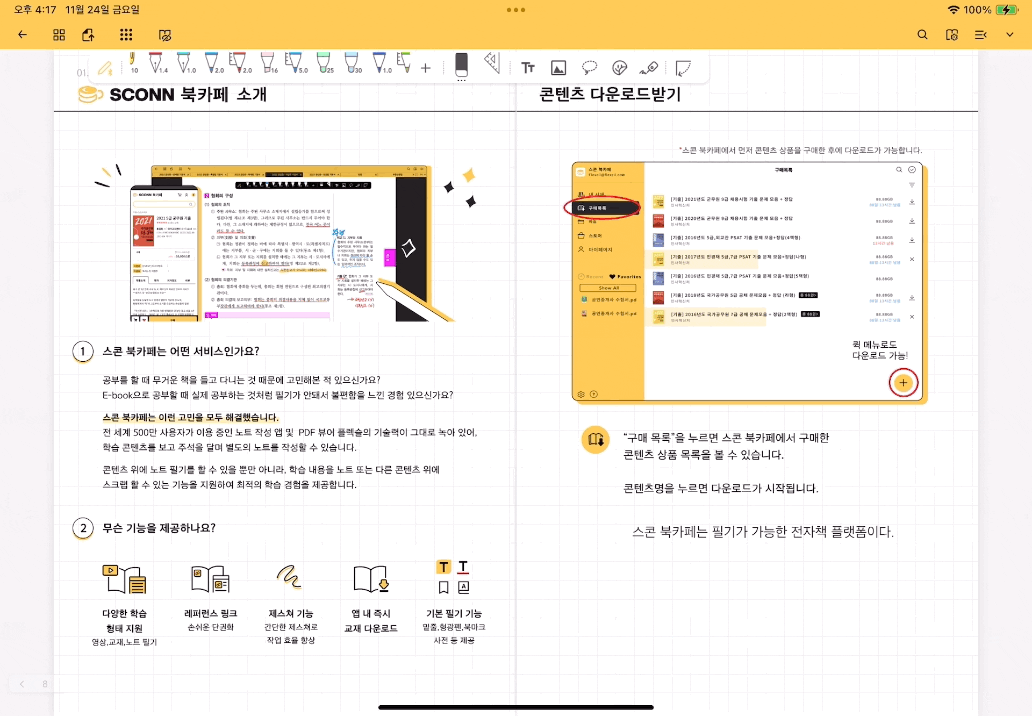Viewport: 1032px width, 716px height.
Task: Select the red ruler pen sized 2.0
Action: coord(239,63)
